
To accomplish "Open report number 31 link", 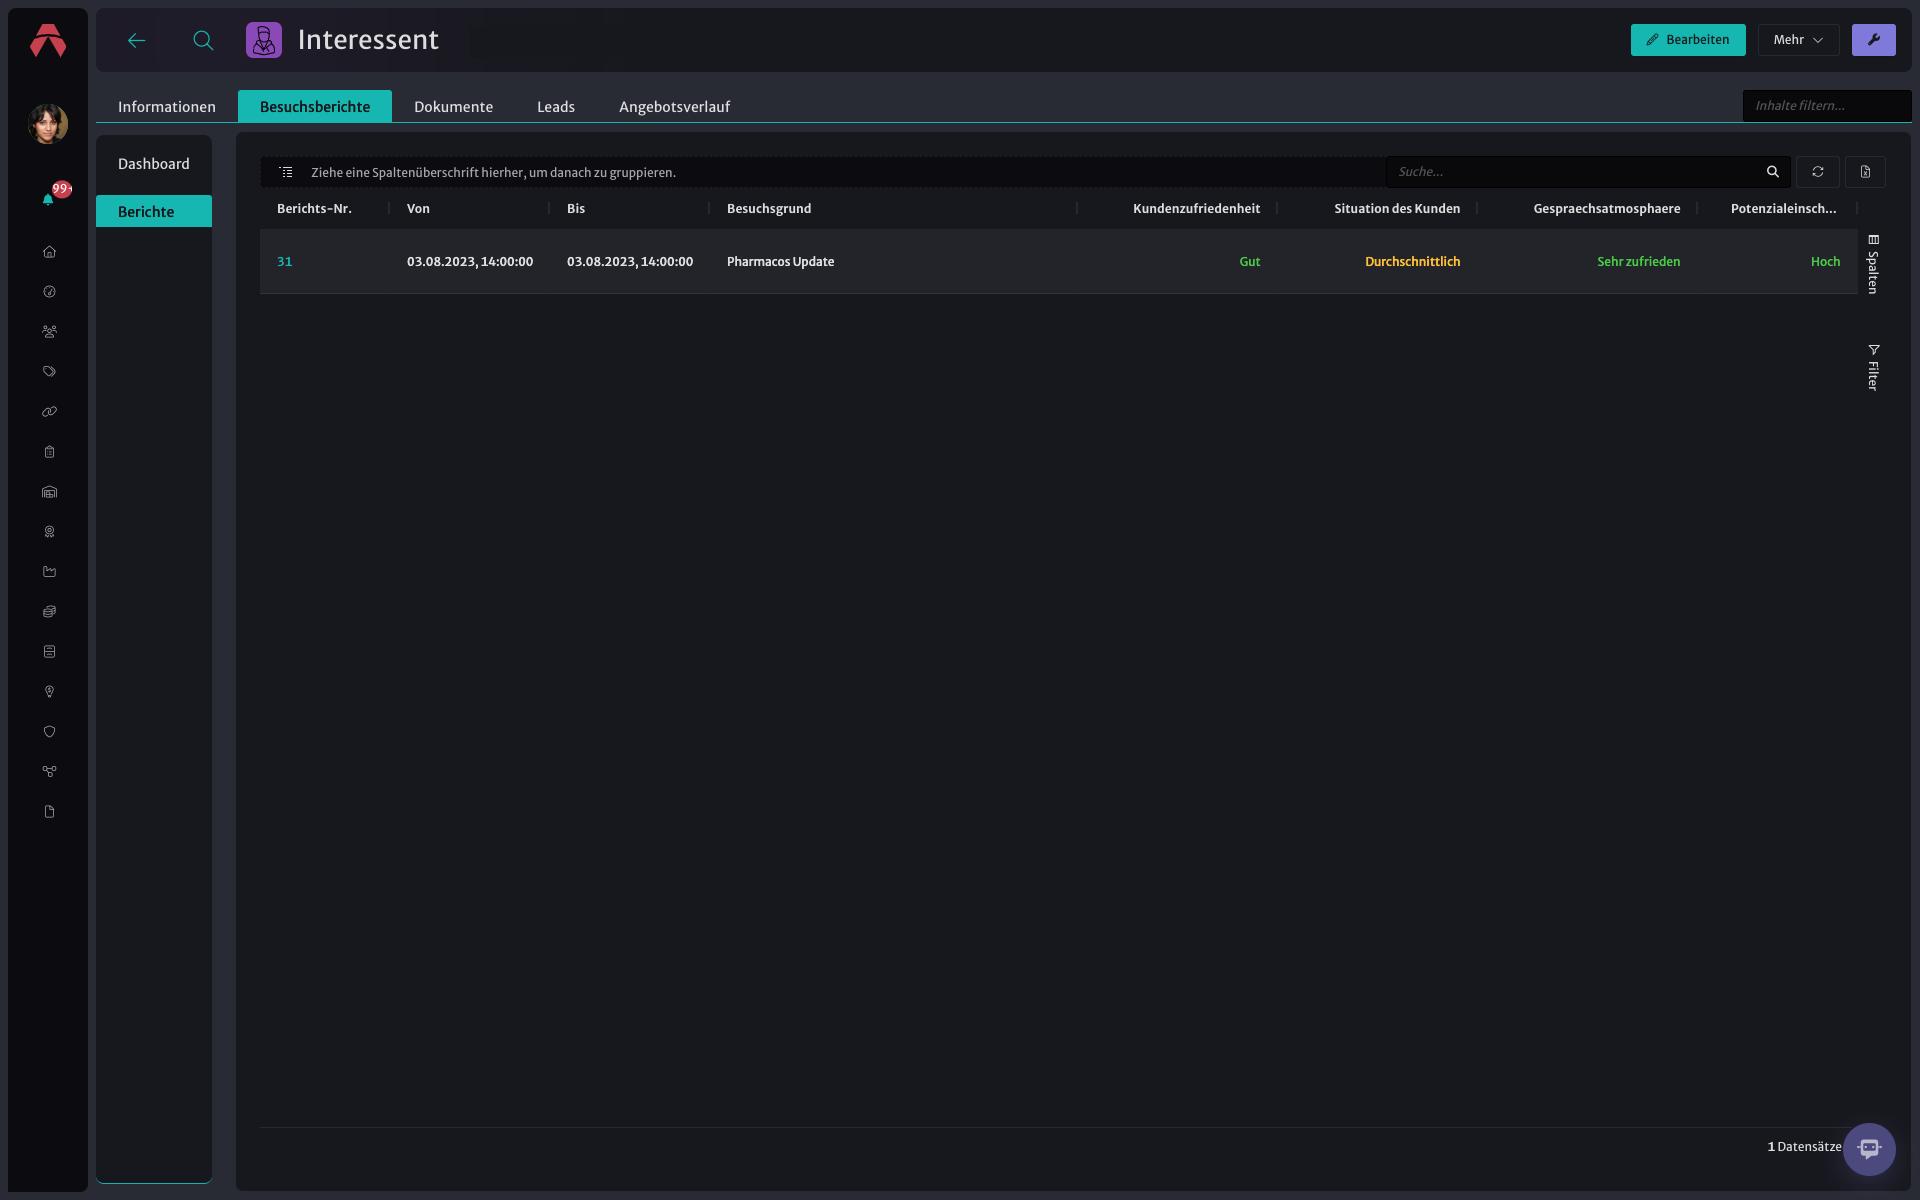I will tap(284, 262).
